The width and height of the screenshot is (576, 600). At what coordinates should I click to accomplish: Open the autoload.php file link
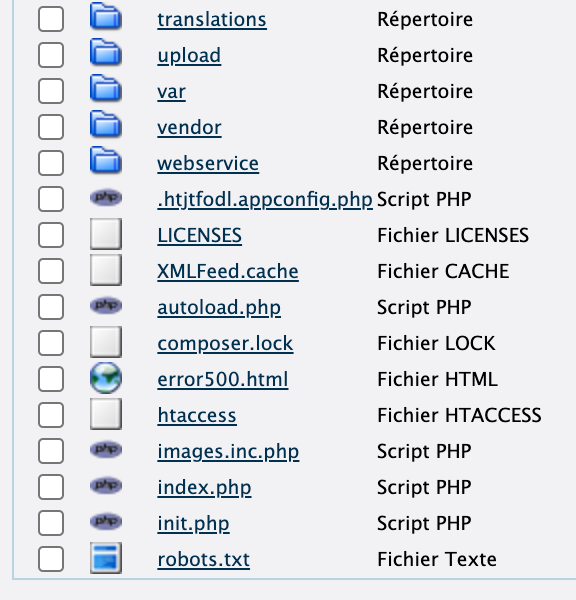point(219,308)
